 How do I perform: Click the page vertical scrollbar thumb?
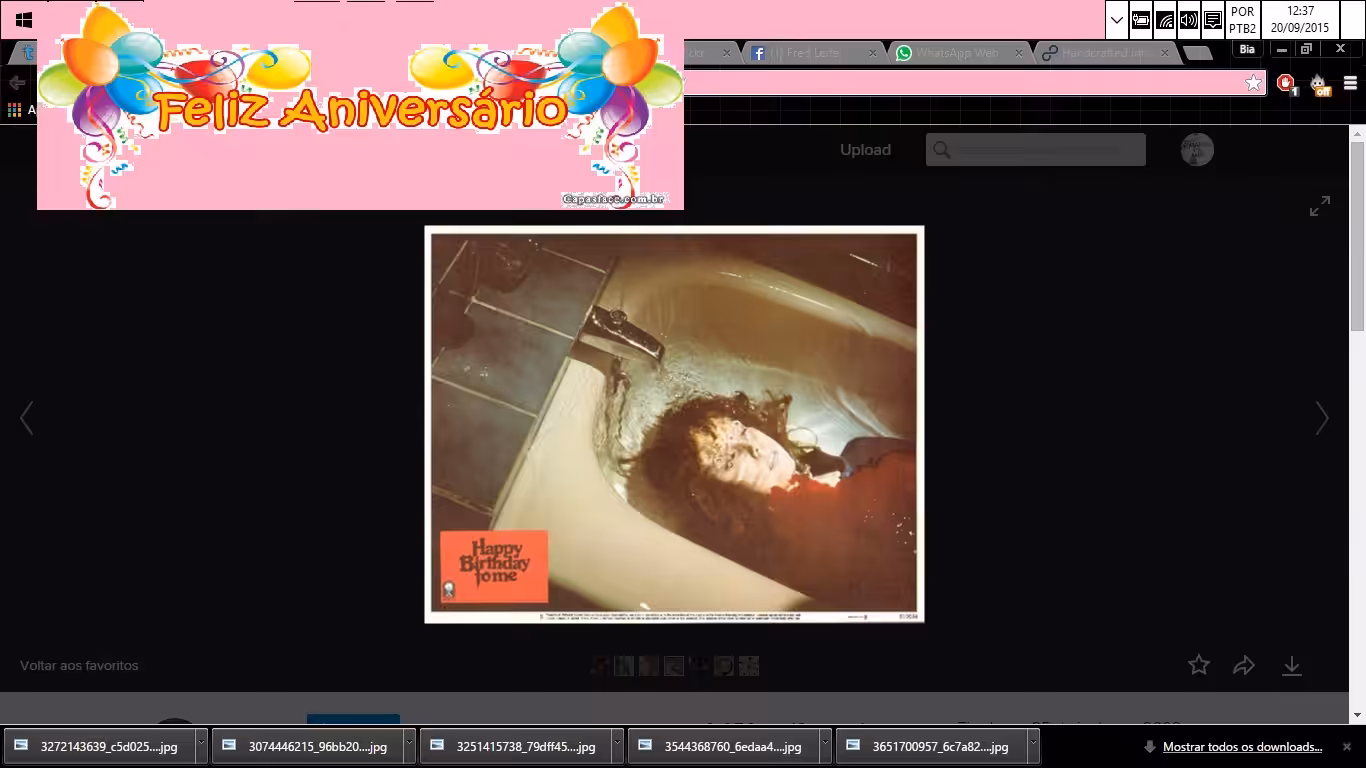1358,236
